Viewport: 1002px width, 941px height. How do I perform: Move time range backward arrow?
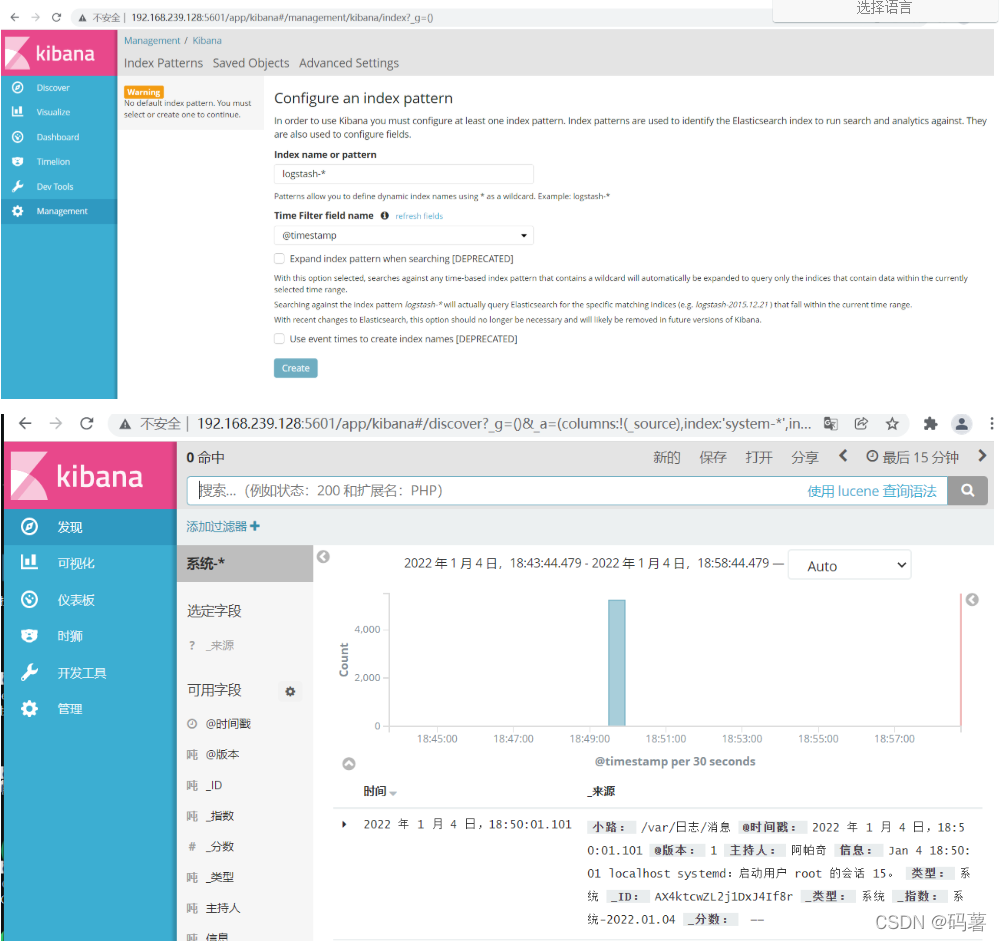coord(843,455)
